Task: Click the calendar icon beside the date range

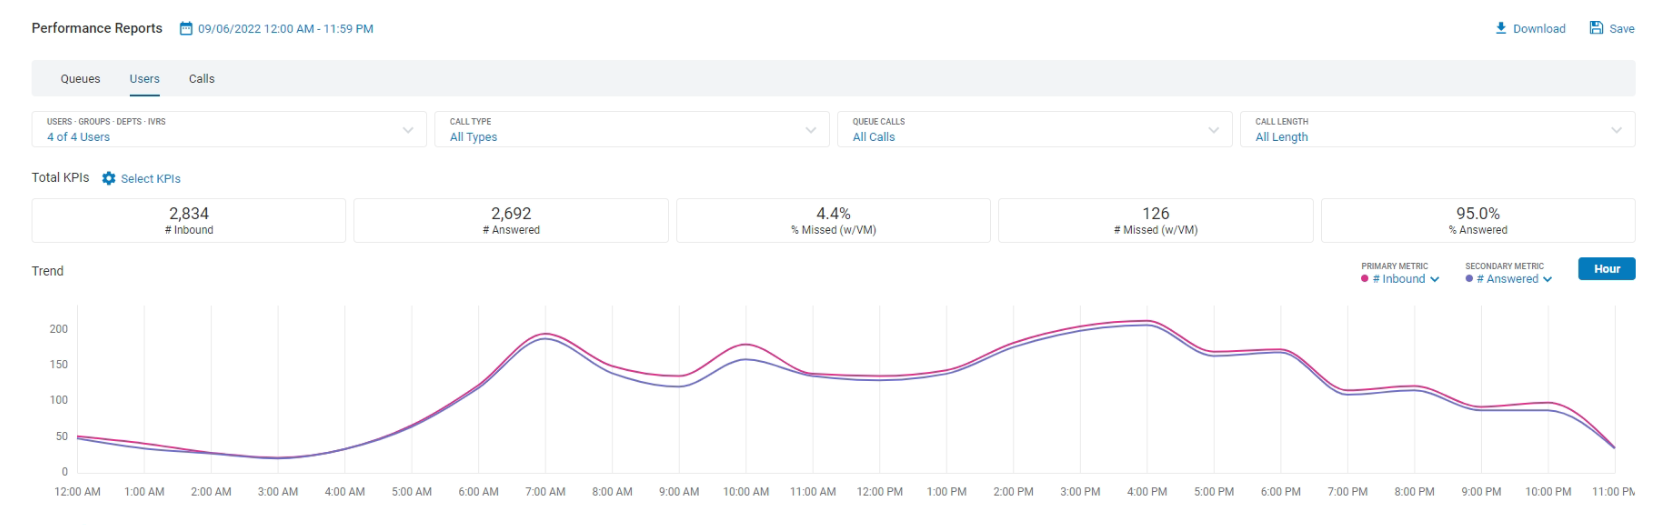Action: coord(186,29)
